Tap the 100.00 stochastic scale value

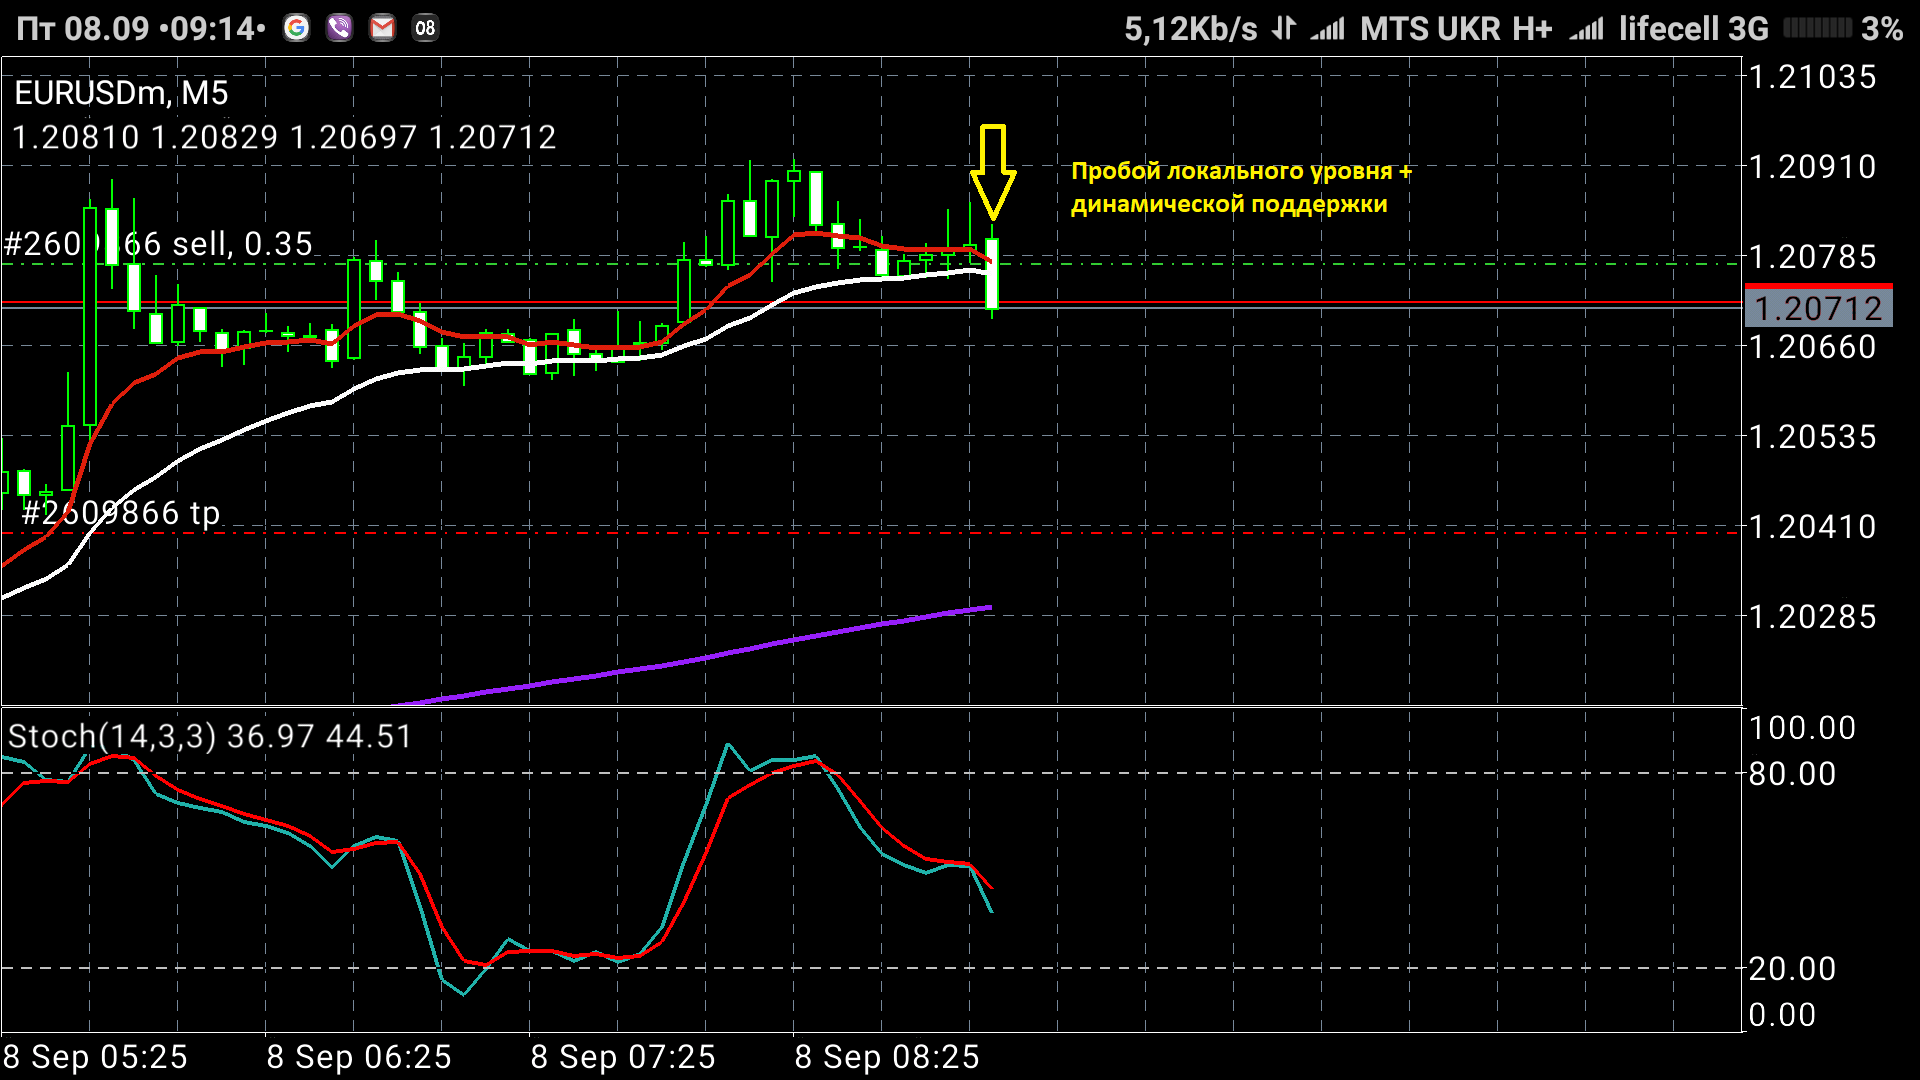1802,728
